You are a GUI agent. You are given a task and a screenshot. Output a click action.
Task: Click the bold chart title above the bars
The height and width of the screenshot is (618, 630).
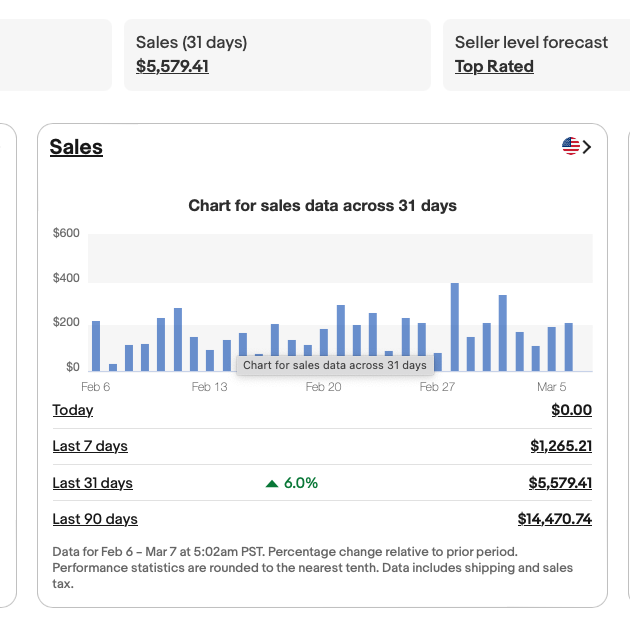pyautogui.click(x=322, y=206)
